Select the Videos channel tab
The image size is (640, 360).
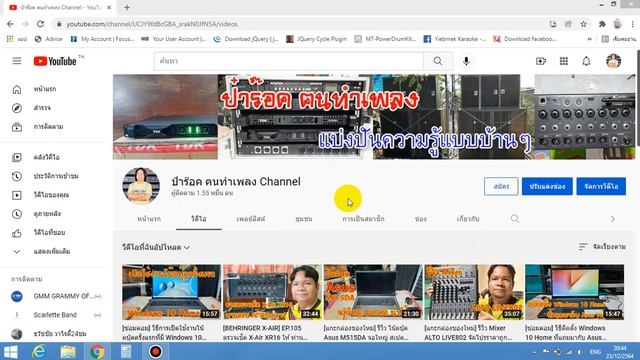[x=199, y=219]
